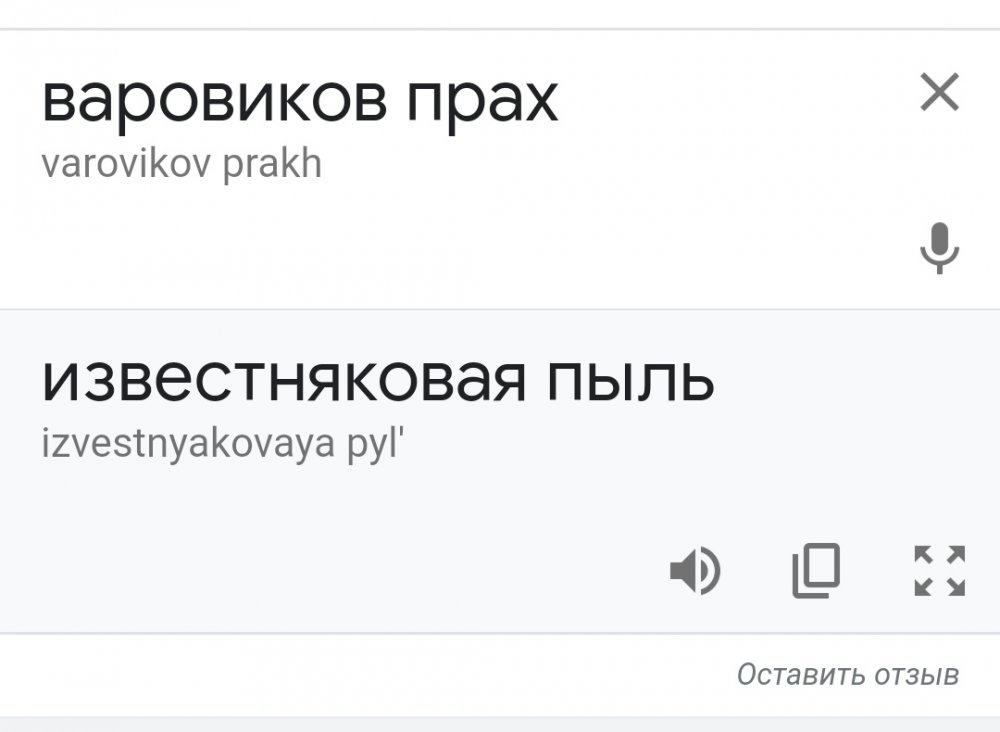Tap the romanized text 'izvestnyakovaya'
This screenshot has height=732, width=1000.
tap(188, 441)
